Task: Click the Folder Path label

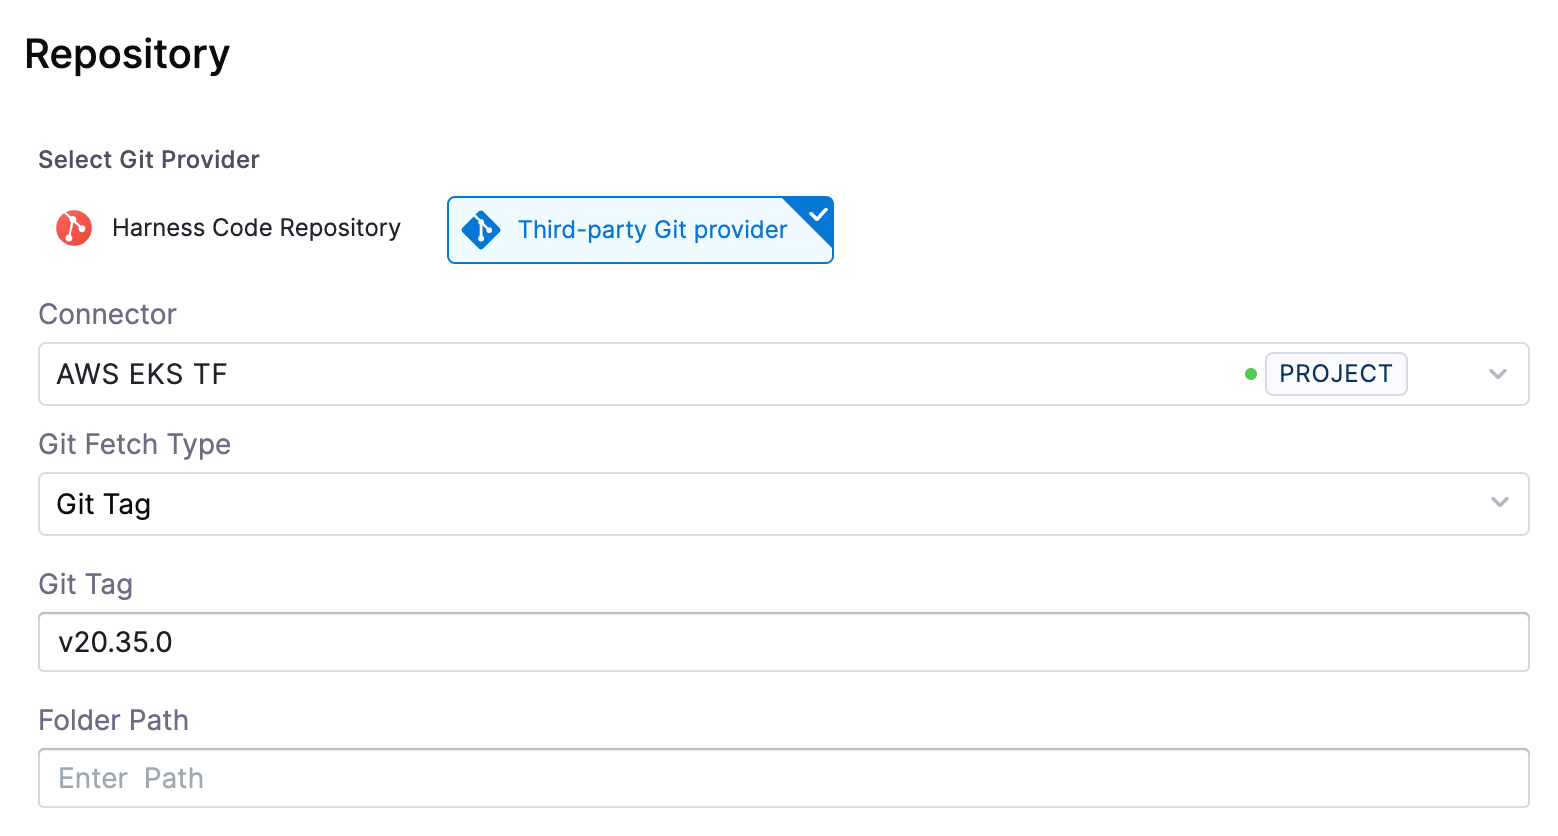Action: click(x=113, y=720)
